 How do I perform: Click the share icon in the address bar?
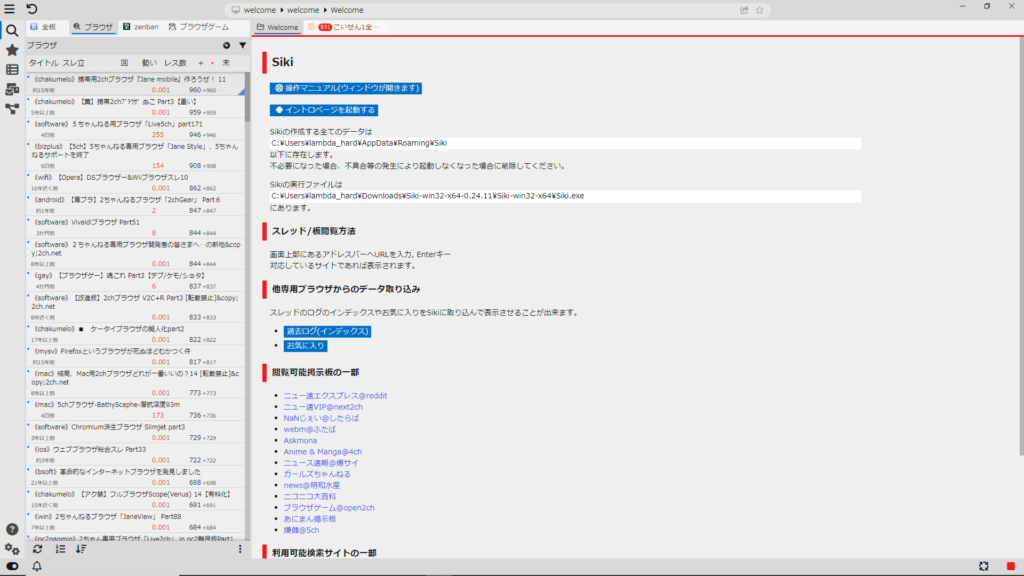(744, 10)
